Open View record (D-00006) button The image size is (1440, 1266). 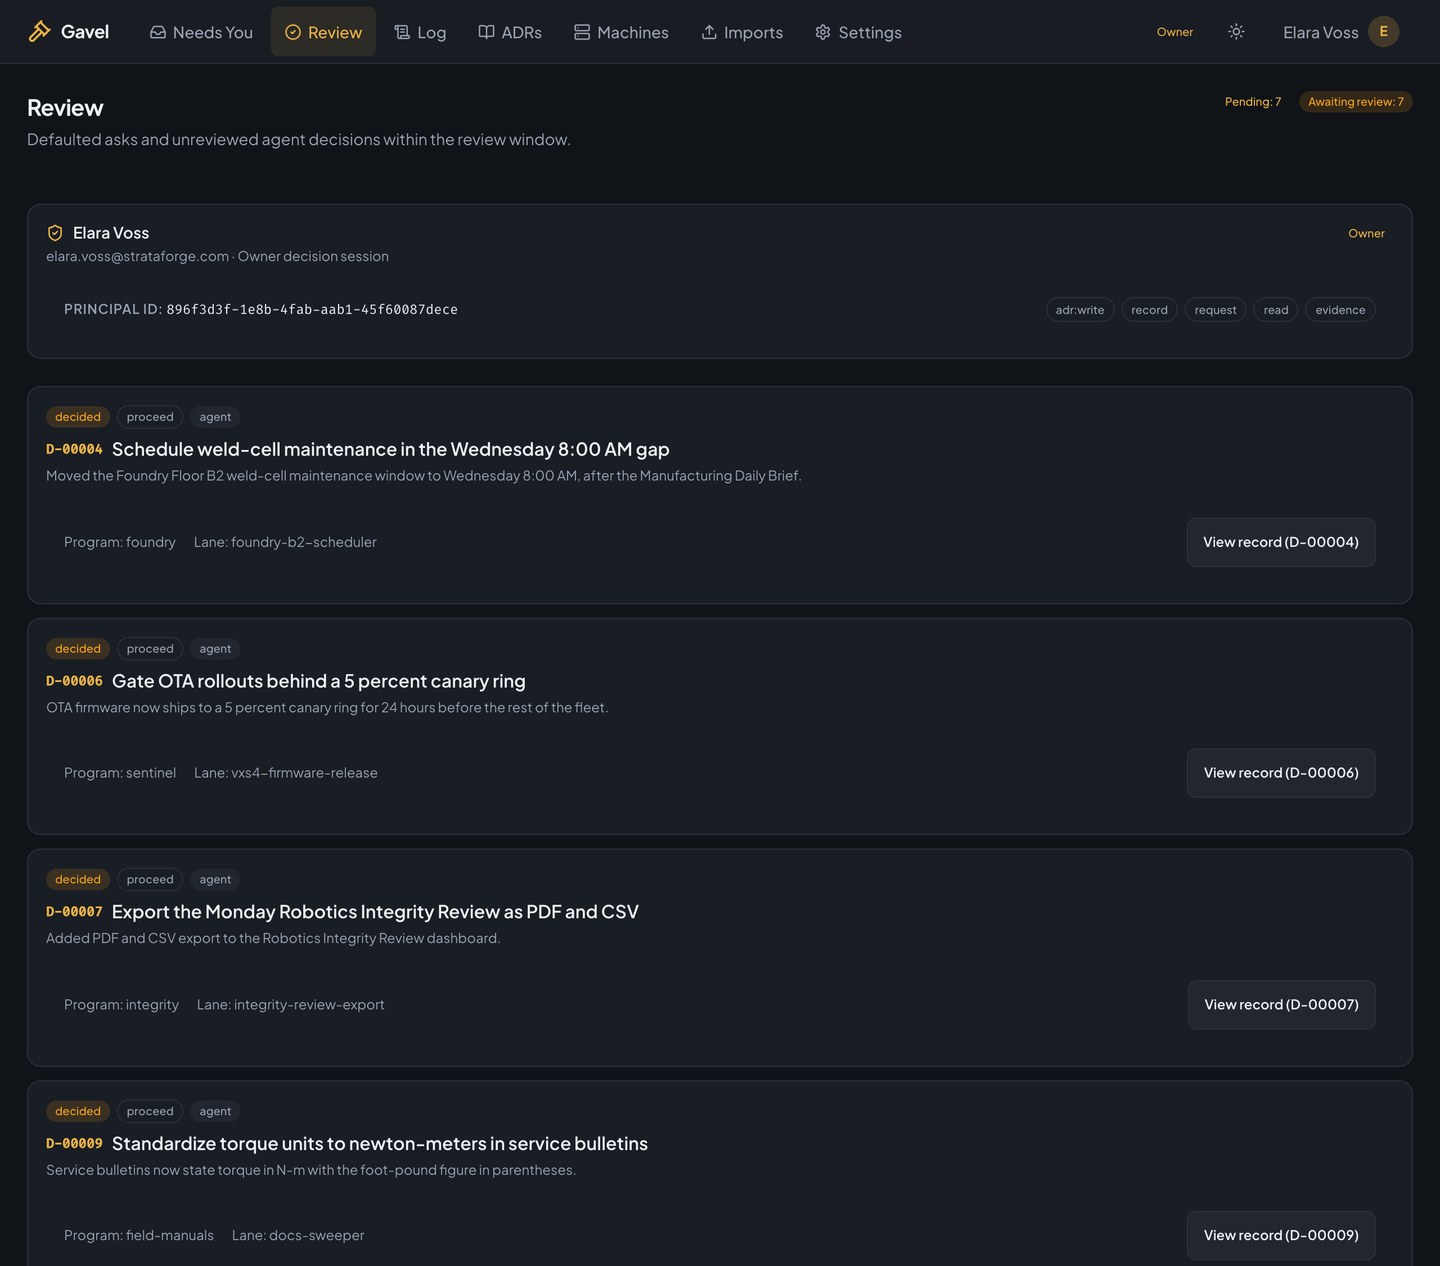(x=1281, y=773)
